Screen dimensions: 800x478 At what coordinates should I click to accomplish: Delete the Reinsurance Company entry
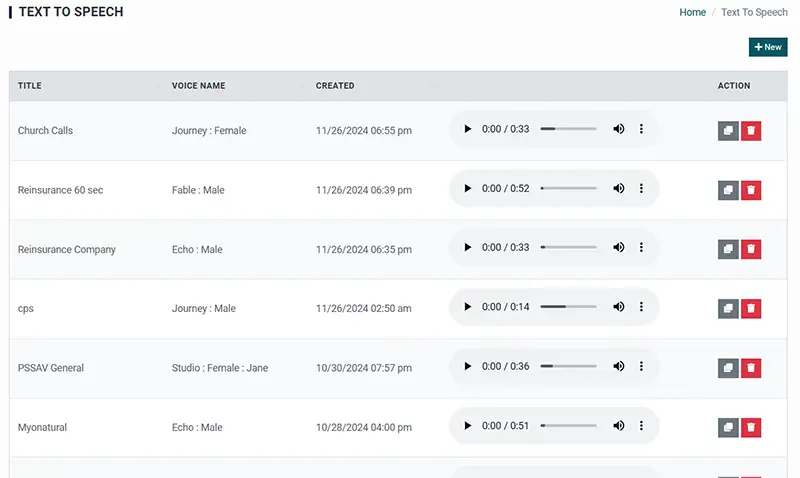[751, 249]
